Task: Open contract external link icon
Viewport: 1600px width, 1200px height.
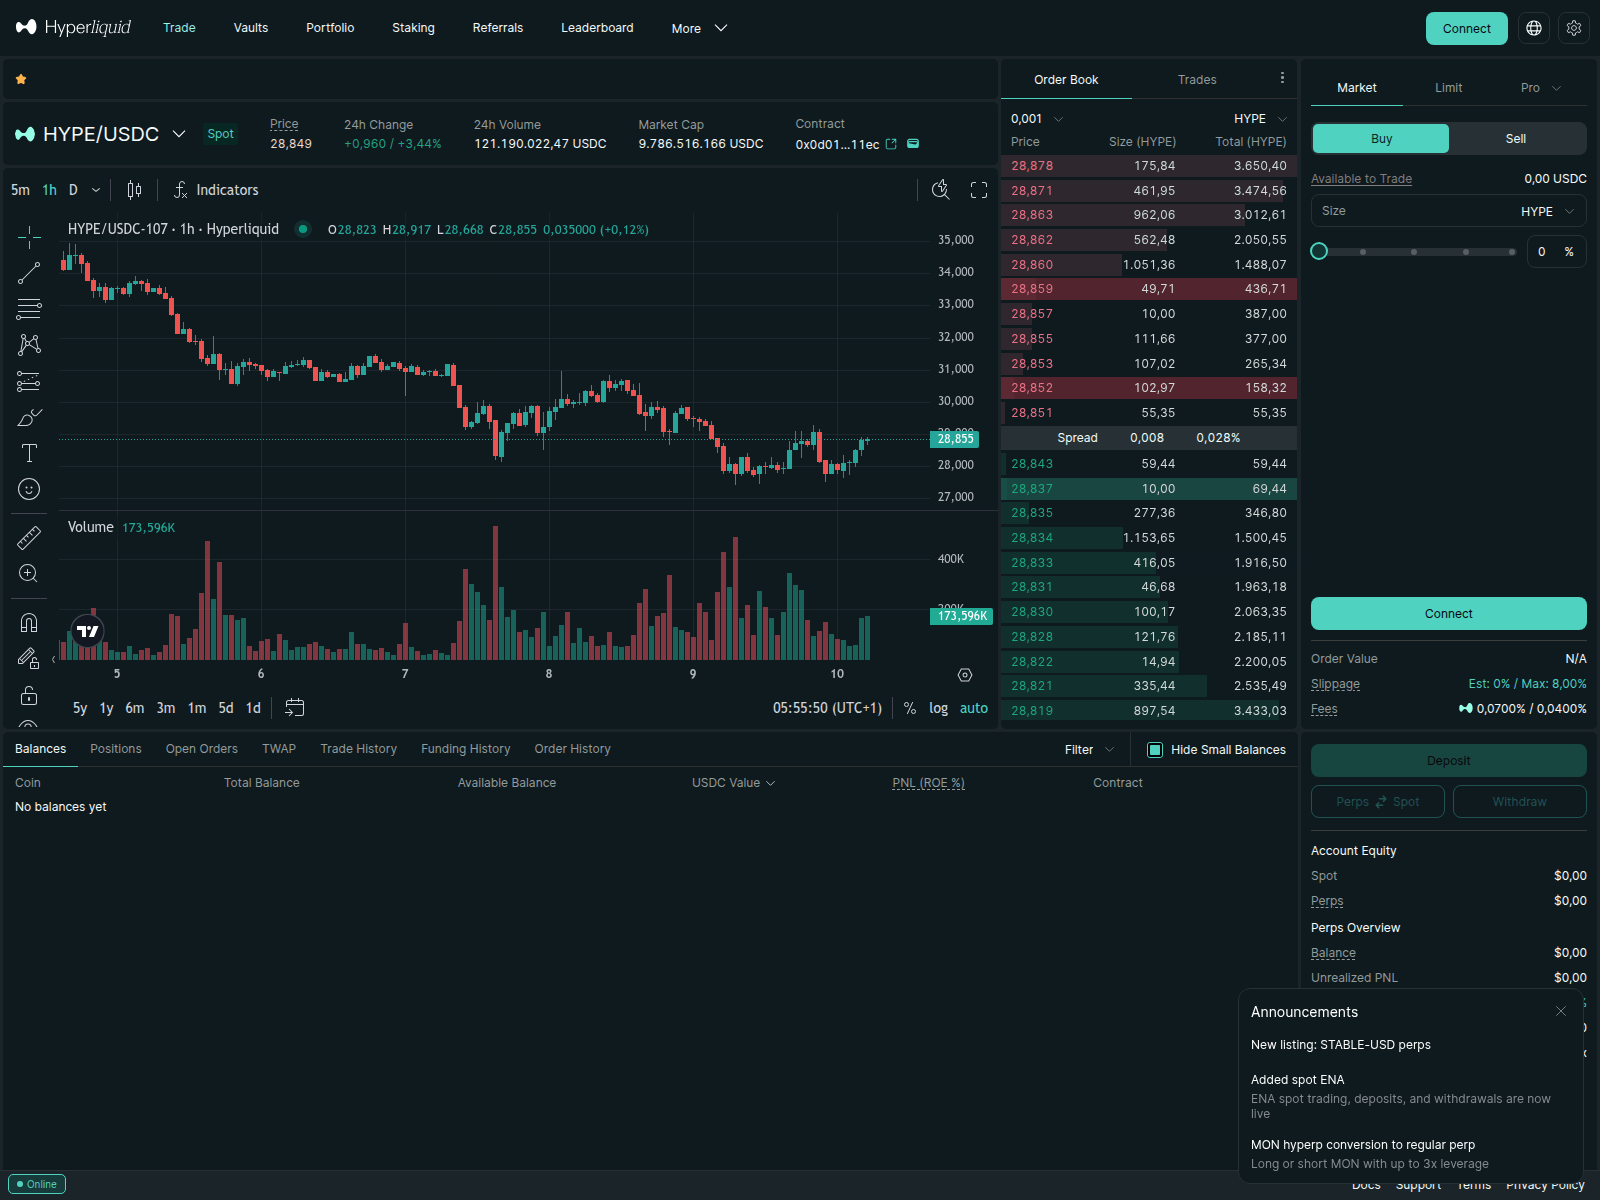Action: pyautogui.click(x=891, y=144)
